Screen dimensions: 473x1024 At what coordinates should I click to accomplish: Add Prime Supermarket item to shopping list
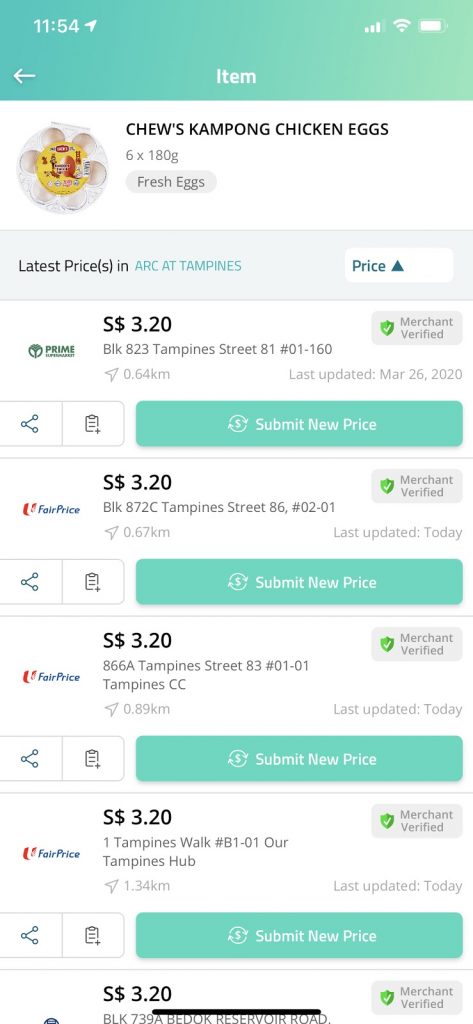93,424
